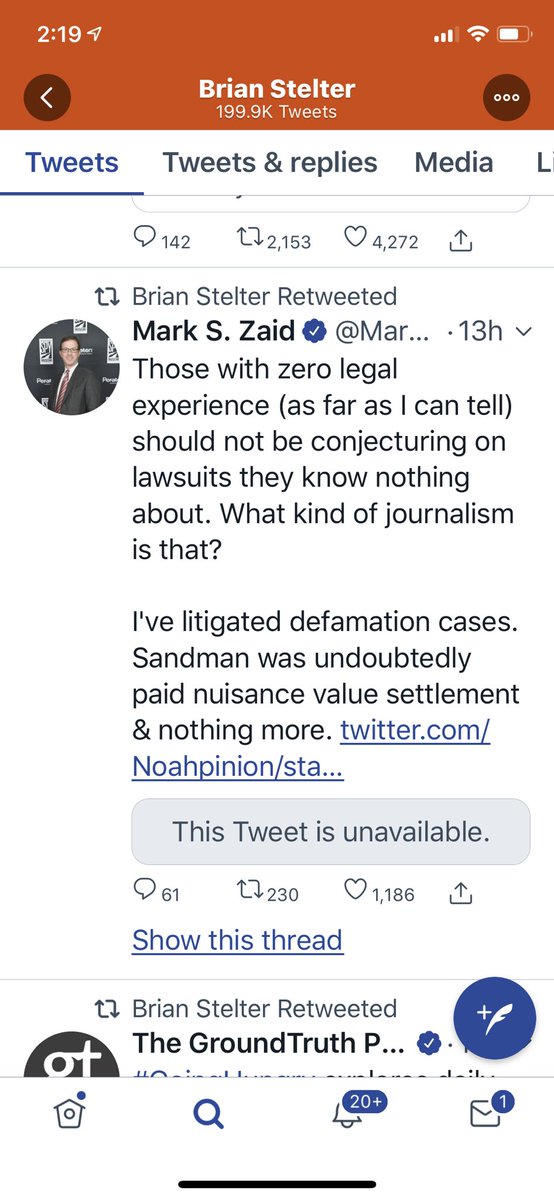Share Mark S. Zaid's tweet
Image resolution: width=554 pixels, height=1200 pixels.
tap(461, 892)
